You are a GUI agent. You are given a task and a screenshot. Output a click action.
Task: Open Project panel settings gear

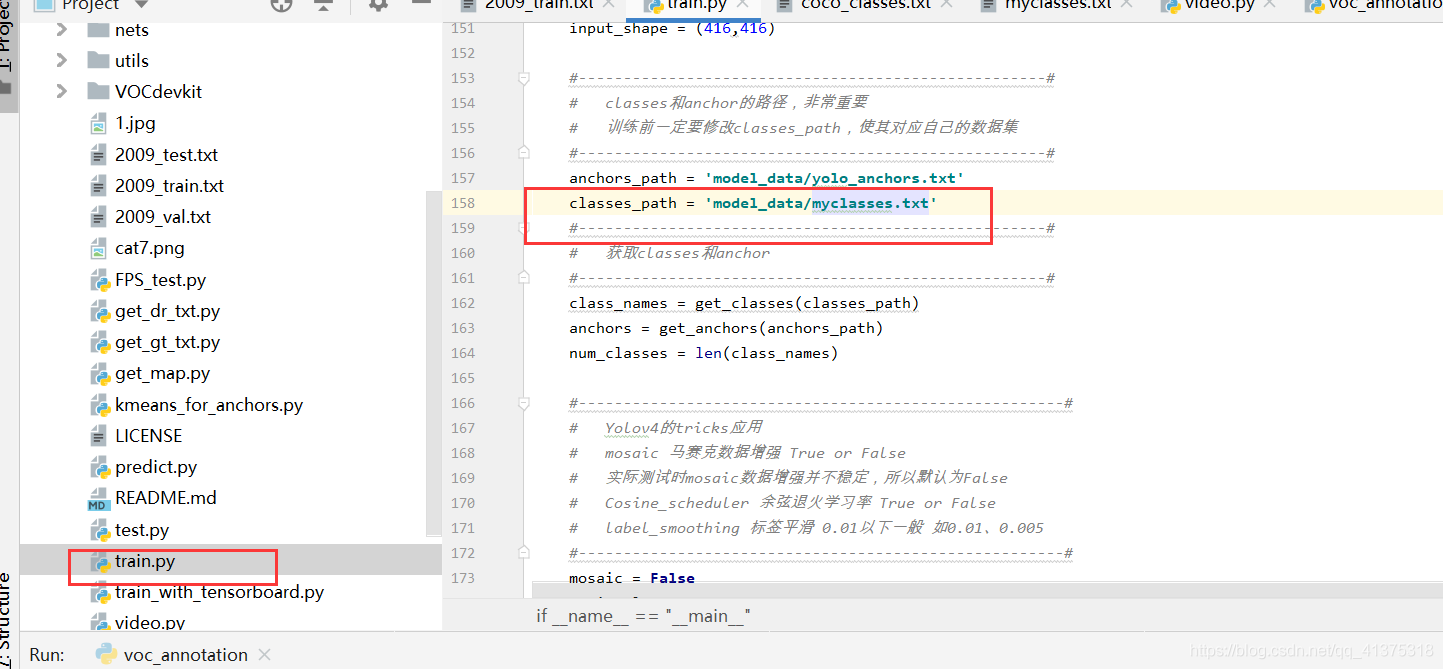[378, 4]
